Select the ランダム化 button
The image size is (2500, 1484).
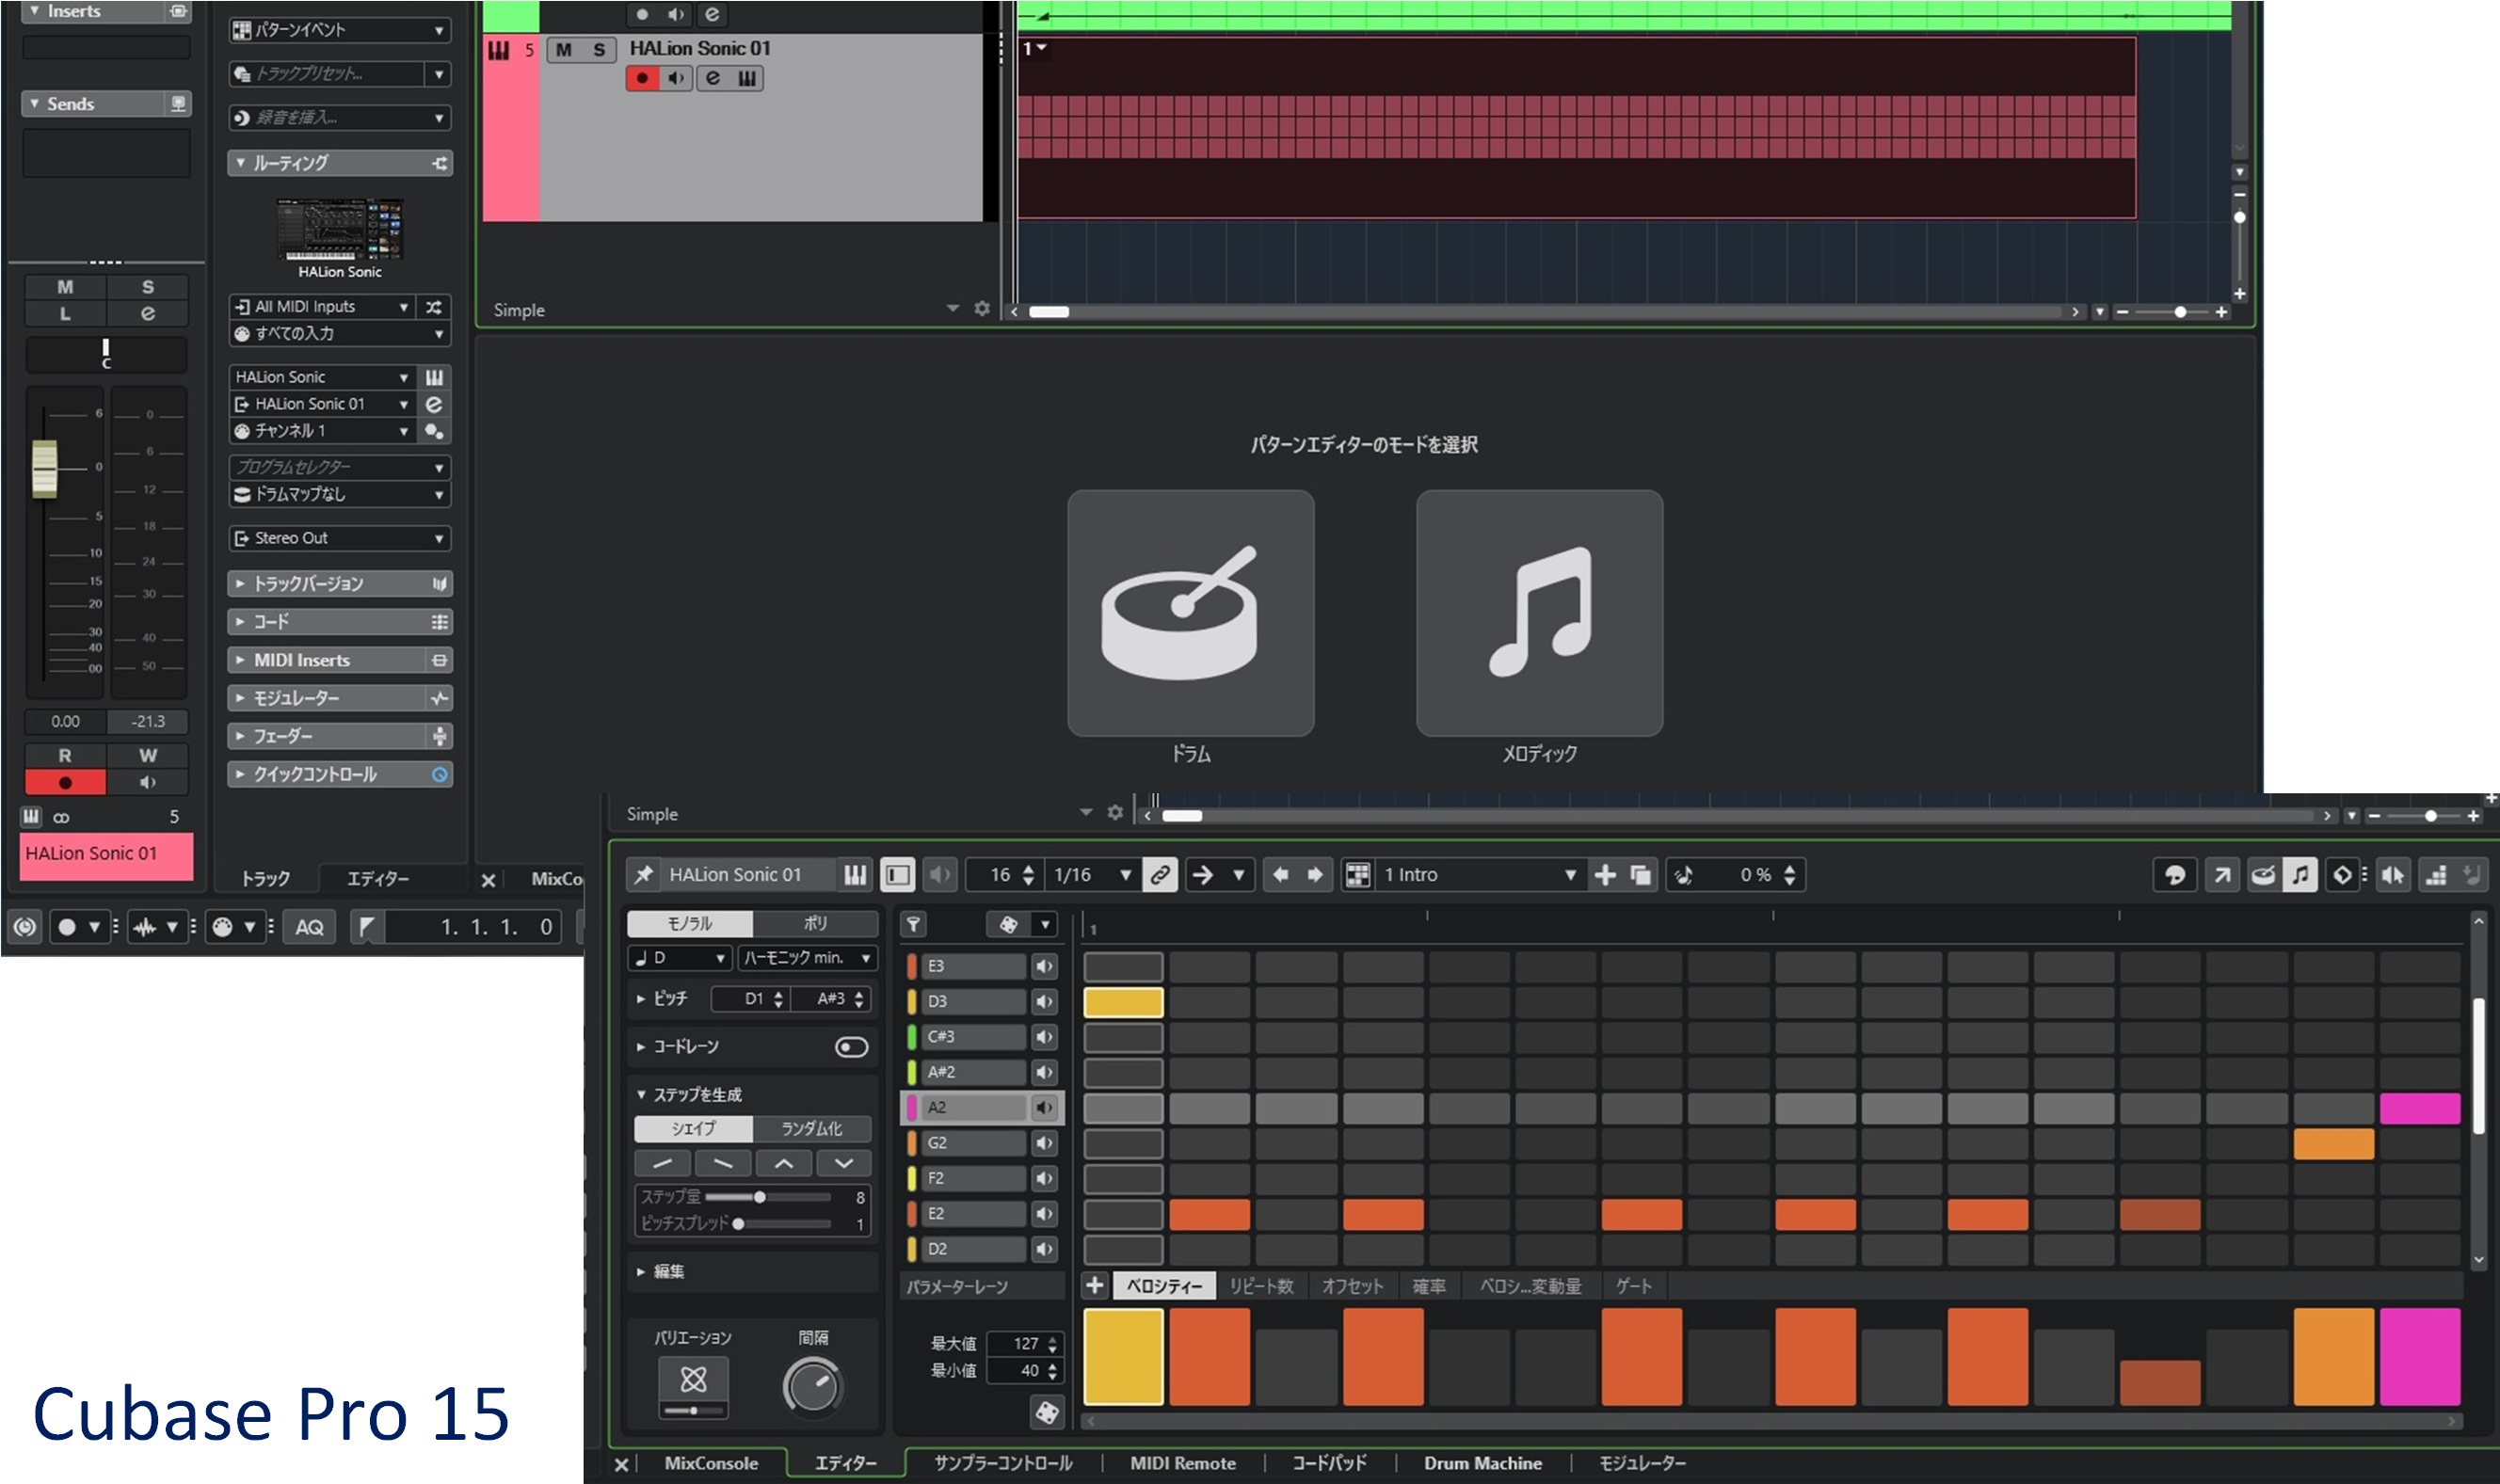point(811,1128)
